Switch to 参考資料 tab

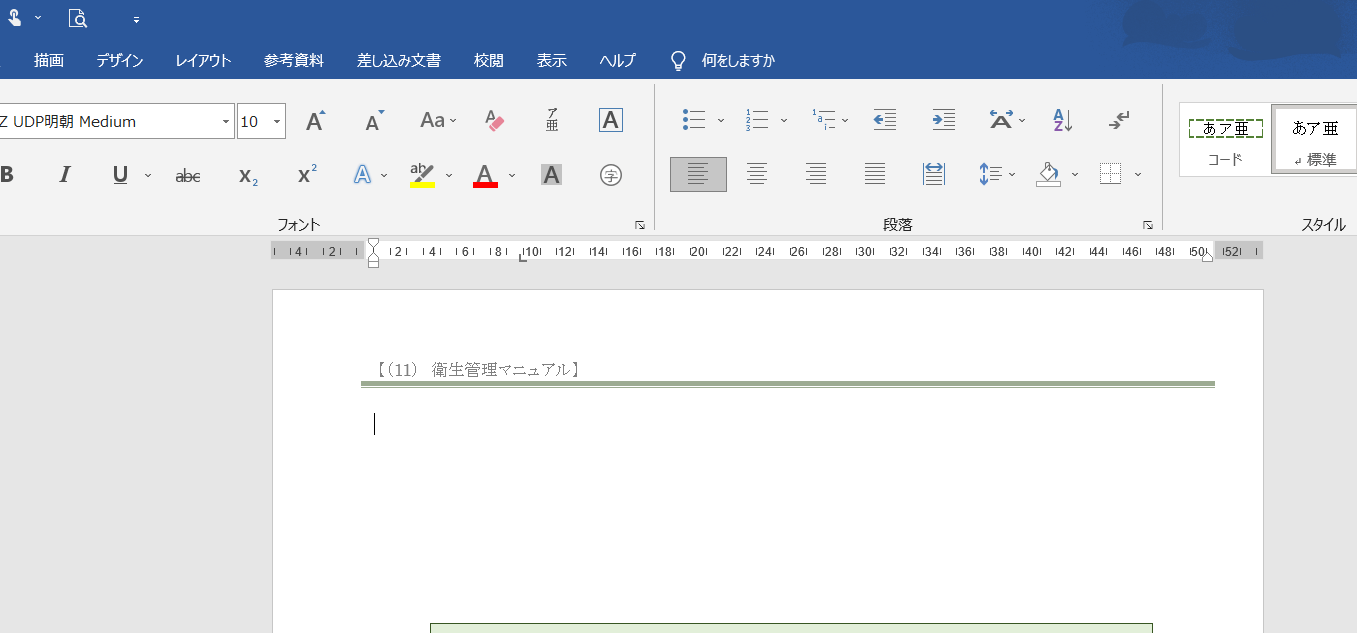[294, 60]
